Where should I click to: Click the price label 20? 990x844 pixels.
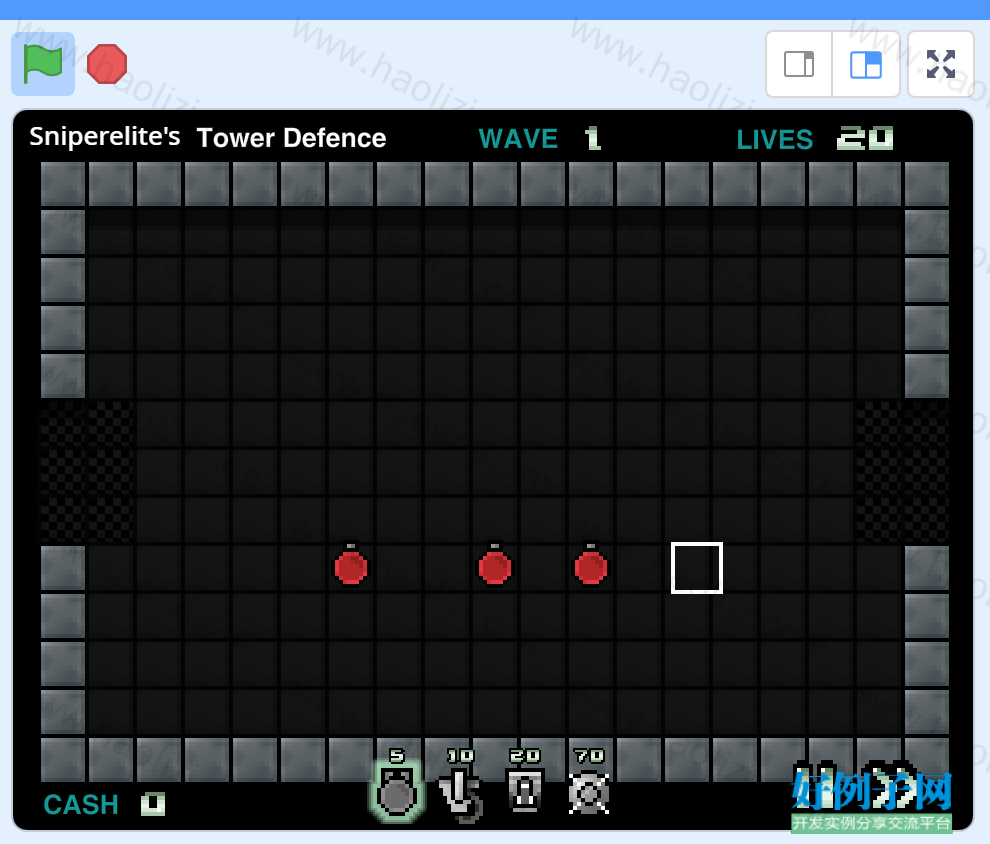tap(525, 756)
